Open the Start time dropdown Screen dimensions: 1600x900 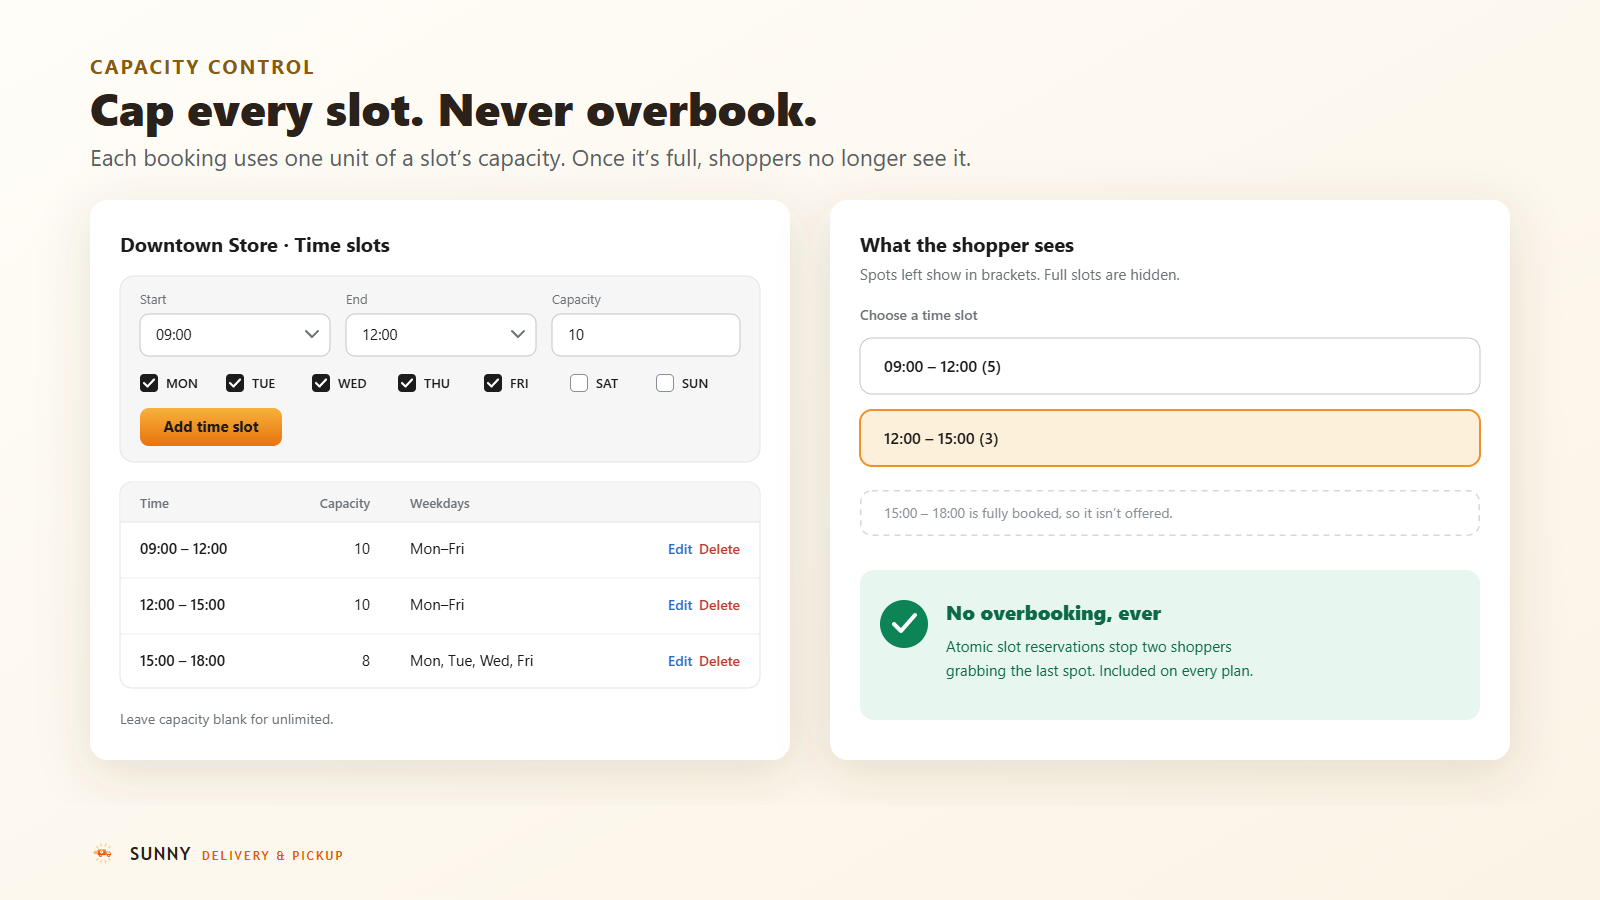tap(235, 335)
